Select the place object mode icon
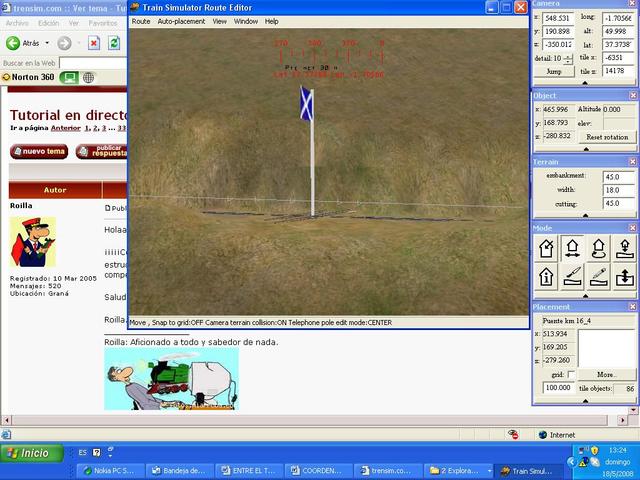Screen dimensions: 640x480 coord(625,247)
